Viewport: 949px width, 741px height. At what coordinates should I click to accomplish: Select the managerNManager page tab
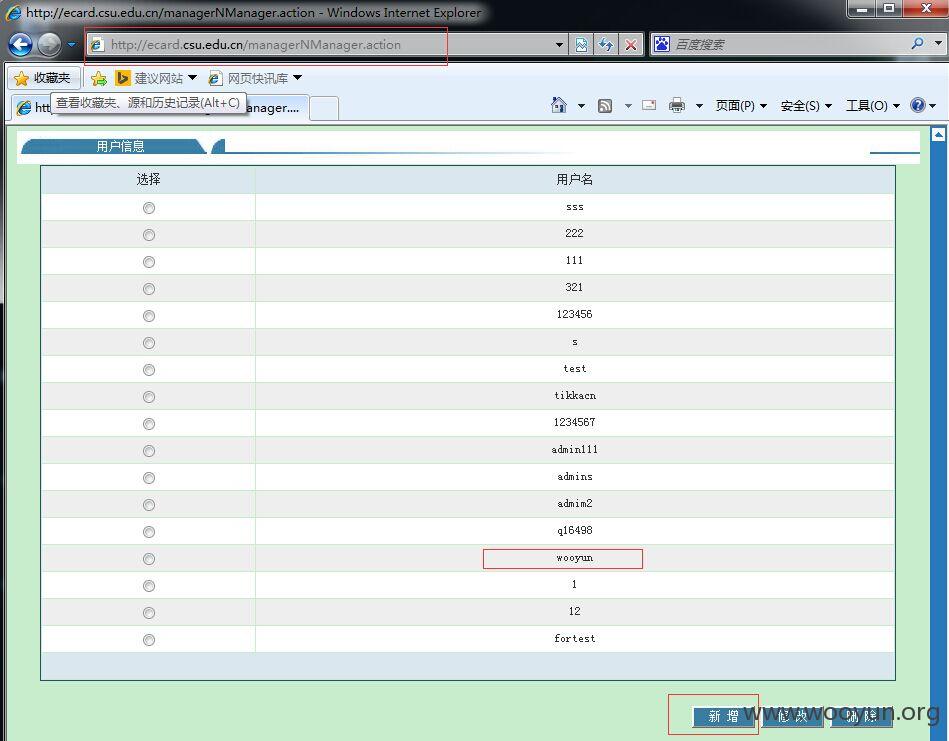[160, 108]
